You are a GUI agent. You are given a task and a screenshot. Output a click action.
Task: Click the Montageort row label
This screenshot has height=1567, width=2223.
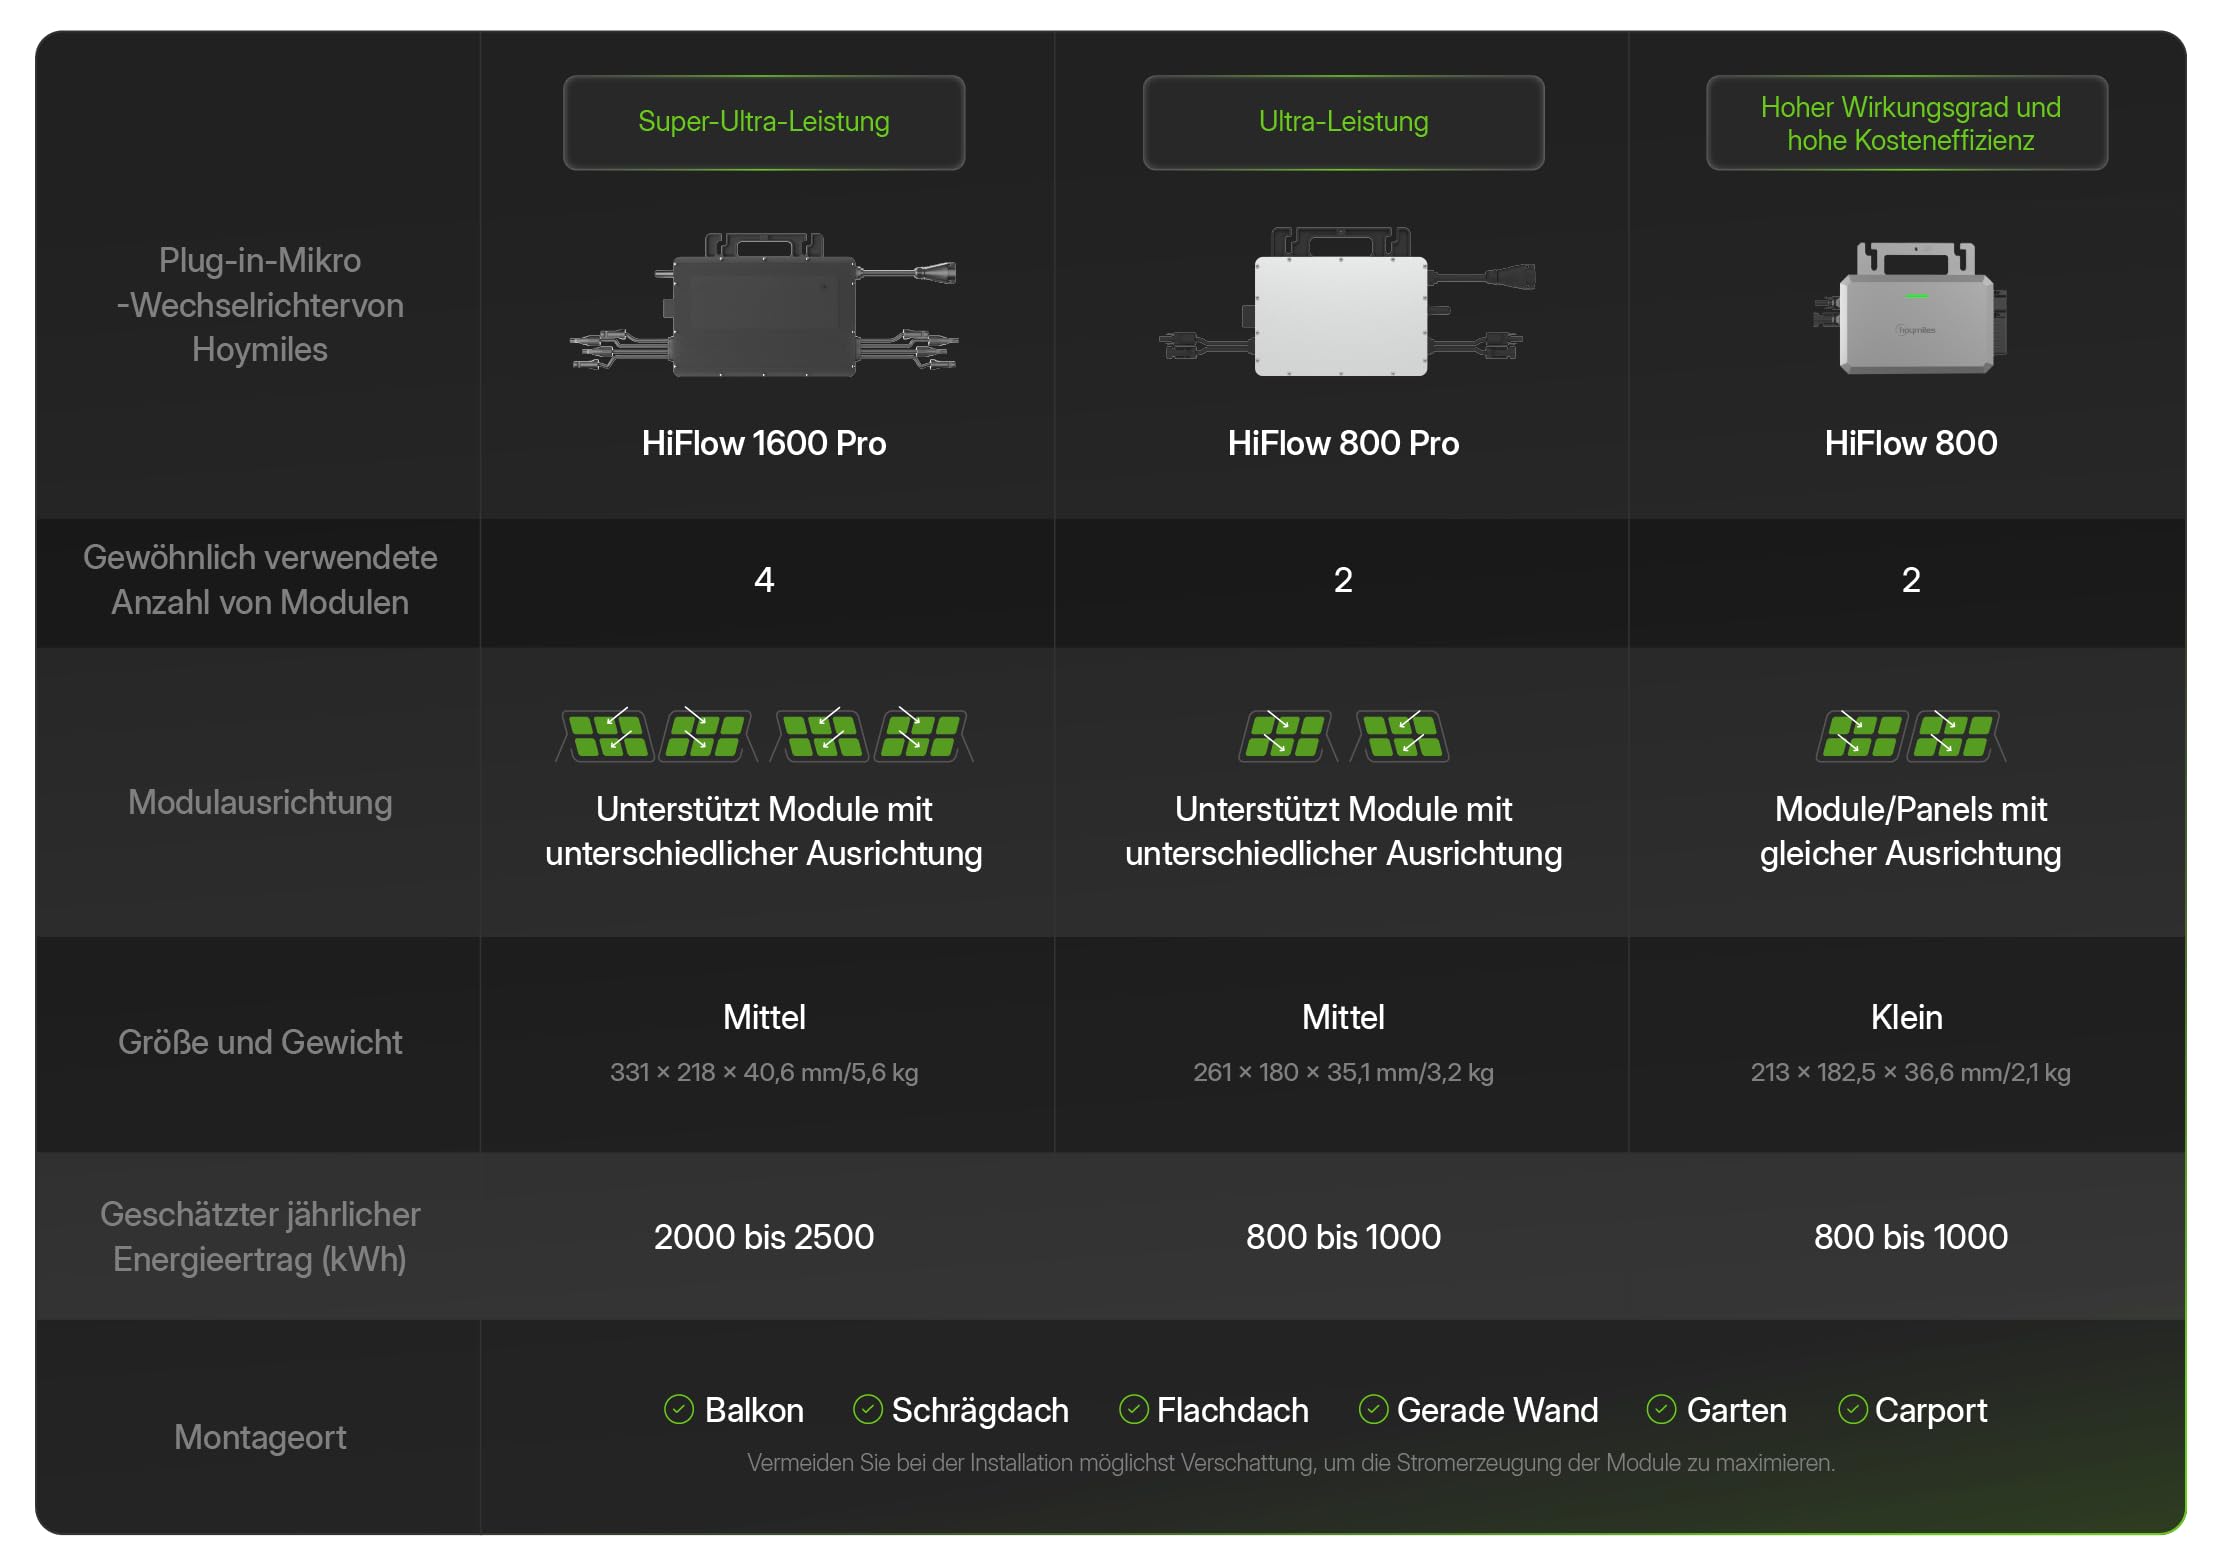pyautogui.click(x=260, y=1437)
